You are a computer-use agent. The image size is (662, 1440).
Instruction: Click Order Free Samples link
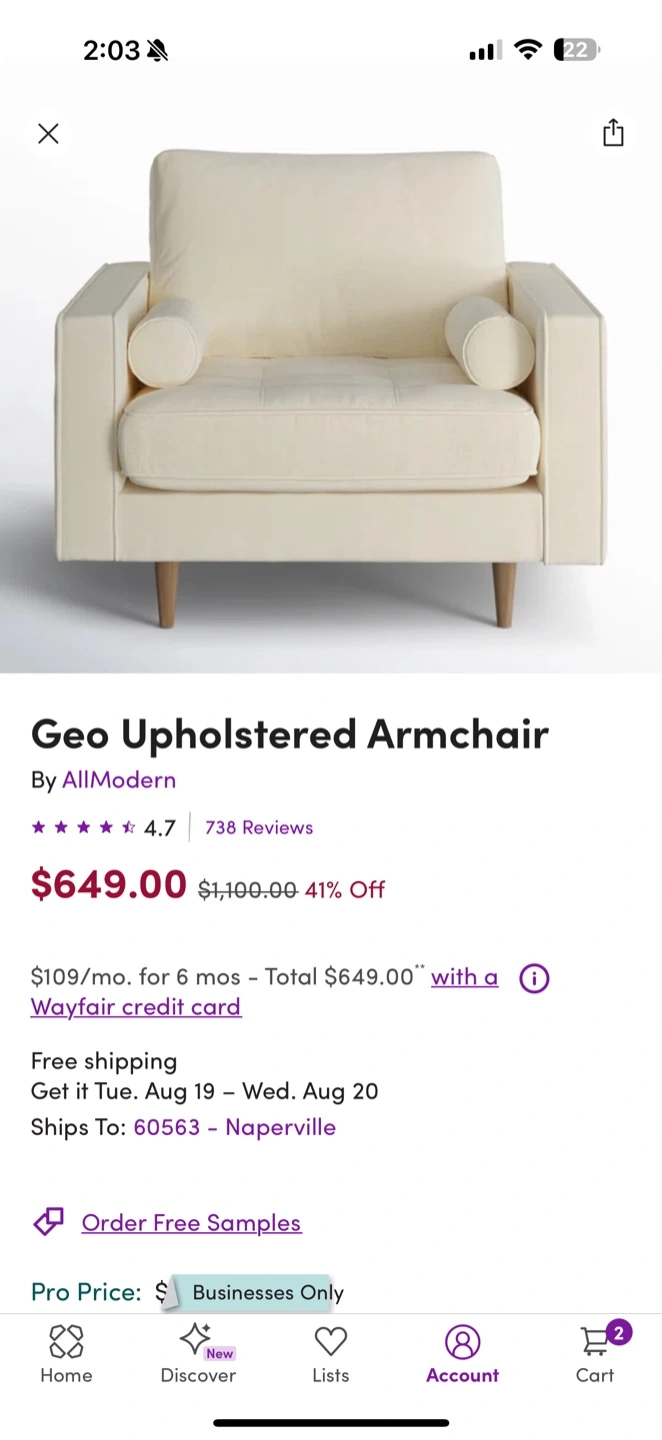coord(191,1222)
